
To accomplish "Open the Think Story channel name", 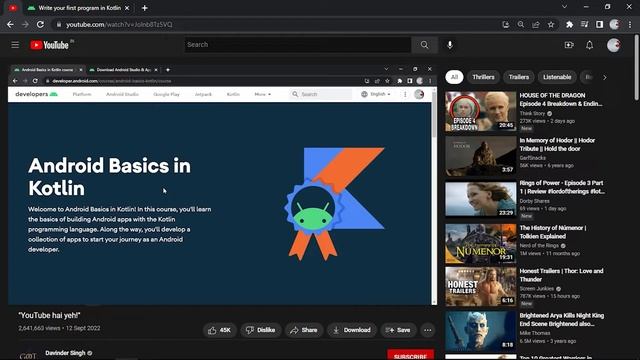I will coord(532,113).
